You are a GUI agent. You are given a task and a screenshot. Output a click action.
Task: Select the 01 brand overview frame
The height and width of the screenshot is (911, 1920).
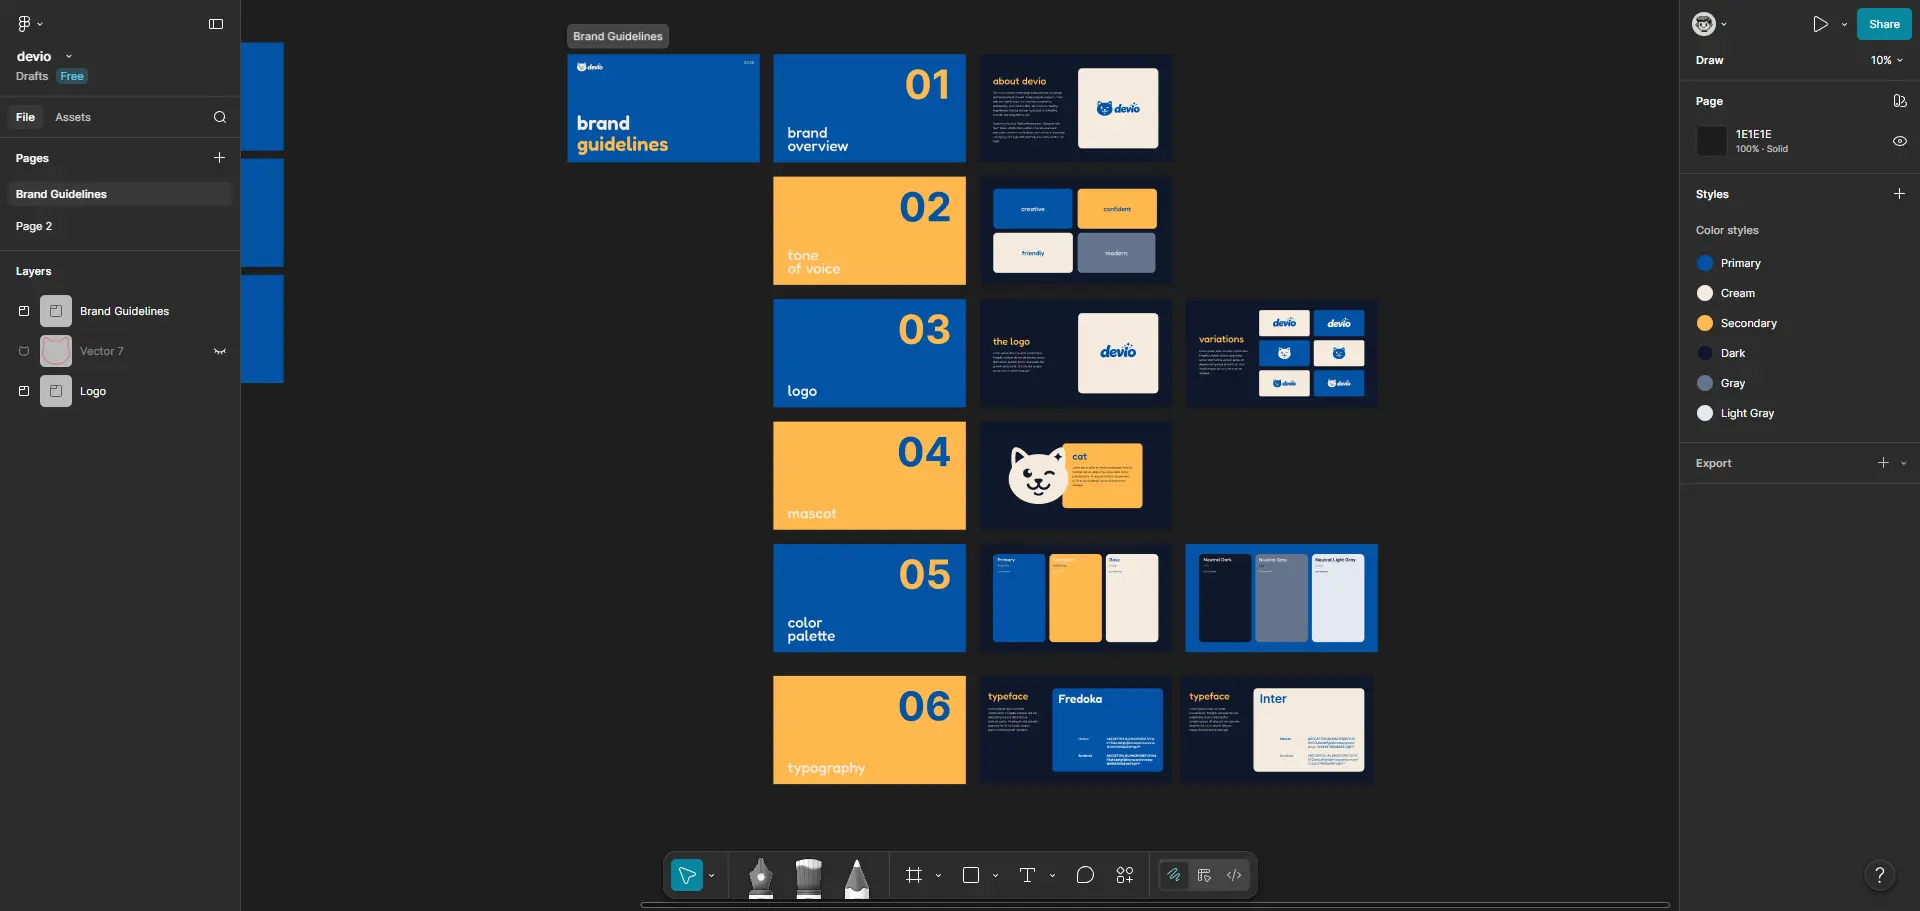click(x=869, y=108)
